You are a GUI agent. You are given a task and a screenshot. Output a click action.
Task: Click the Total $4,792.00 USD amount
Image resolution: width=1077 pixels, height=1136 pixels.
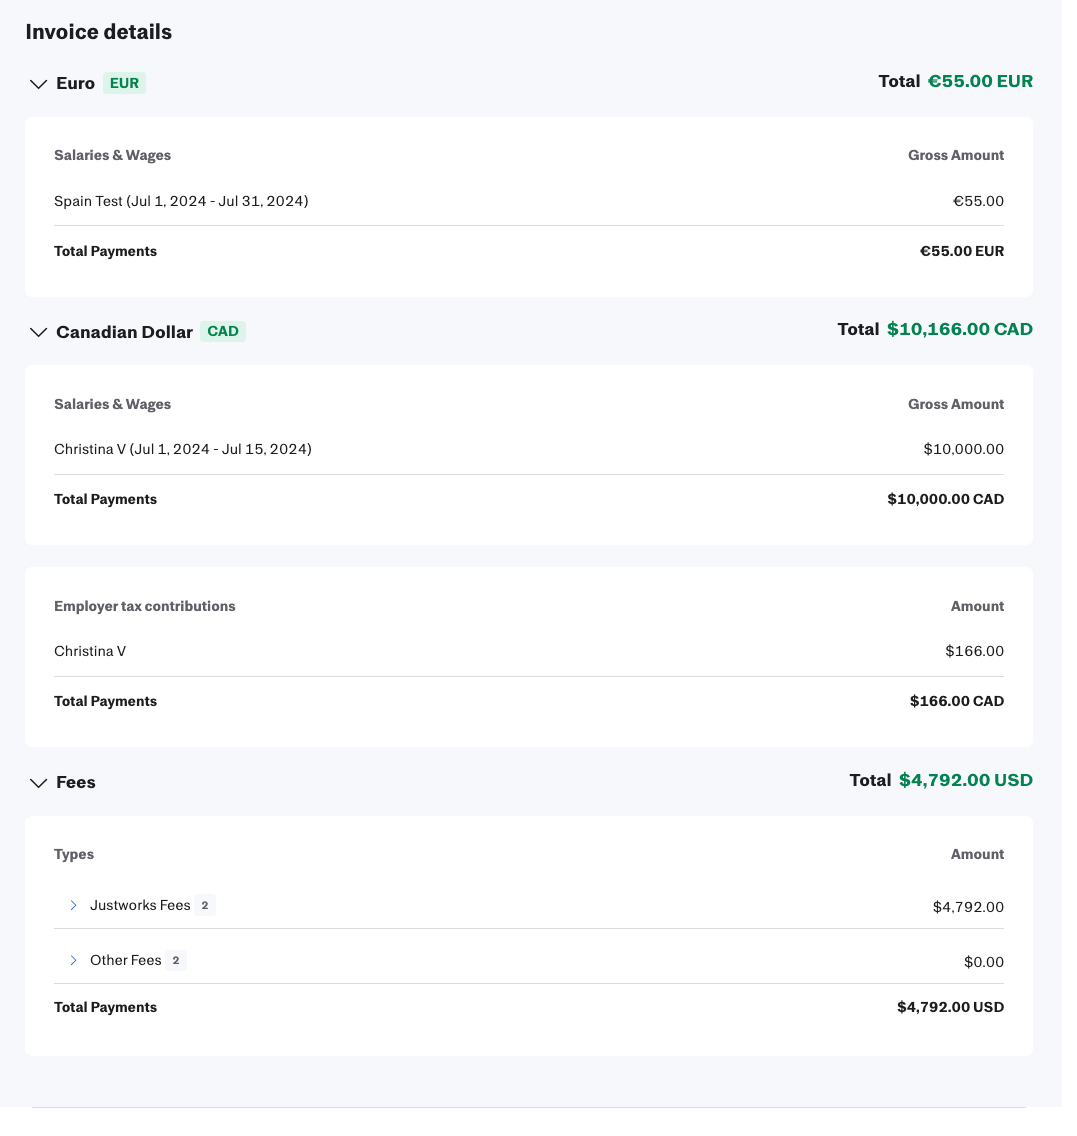pos(966,780)
